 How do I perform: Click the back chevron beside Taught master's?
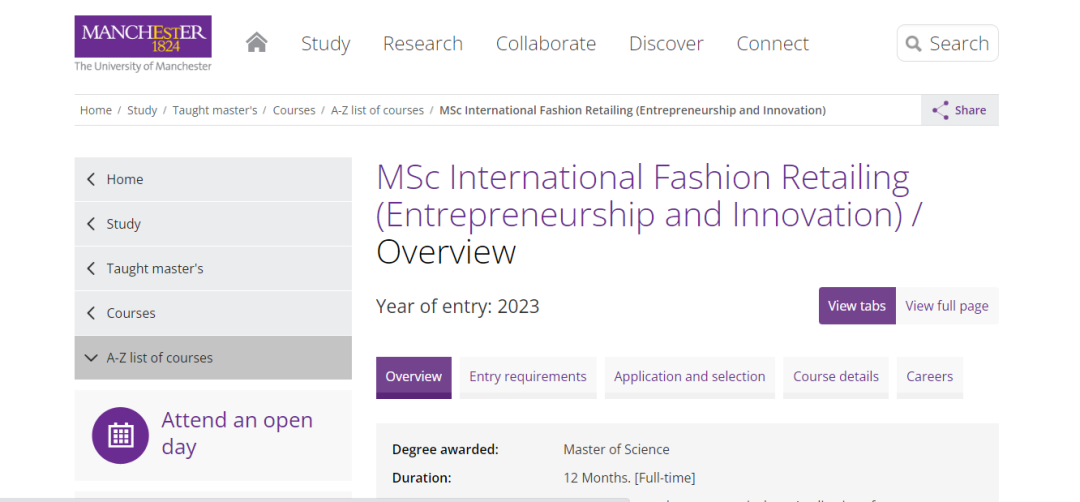coord(92,268)
